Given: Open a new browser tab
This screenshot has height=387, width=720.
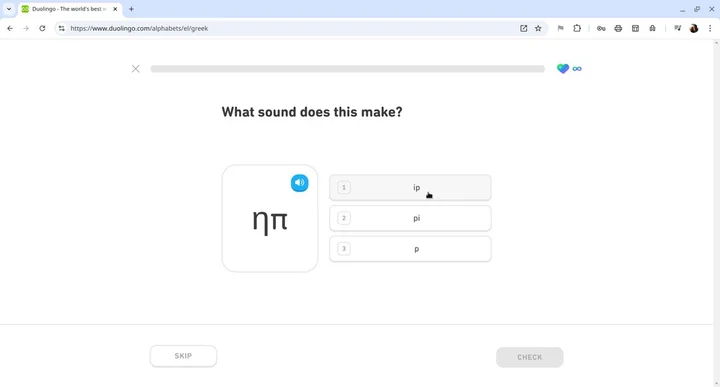Looking at the screenshot, I should coord(131,9).
